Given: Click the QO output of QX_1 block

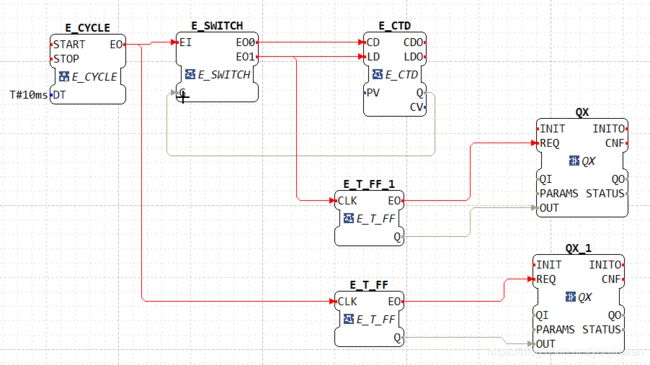Looking at the screenshot, I should [x=615, y=315].
